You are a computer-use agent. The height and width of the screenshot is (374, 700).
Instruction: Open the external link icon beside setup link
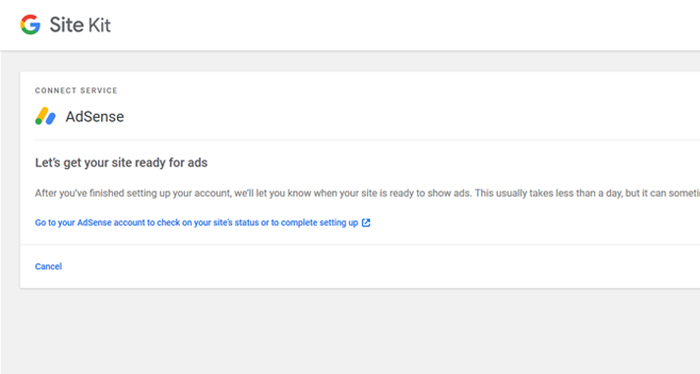pos(366,223)
